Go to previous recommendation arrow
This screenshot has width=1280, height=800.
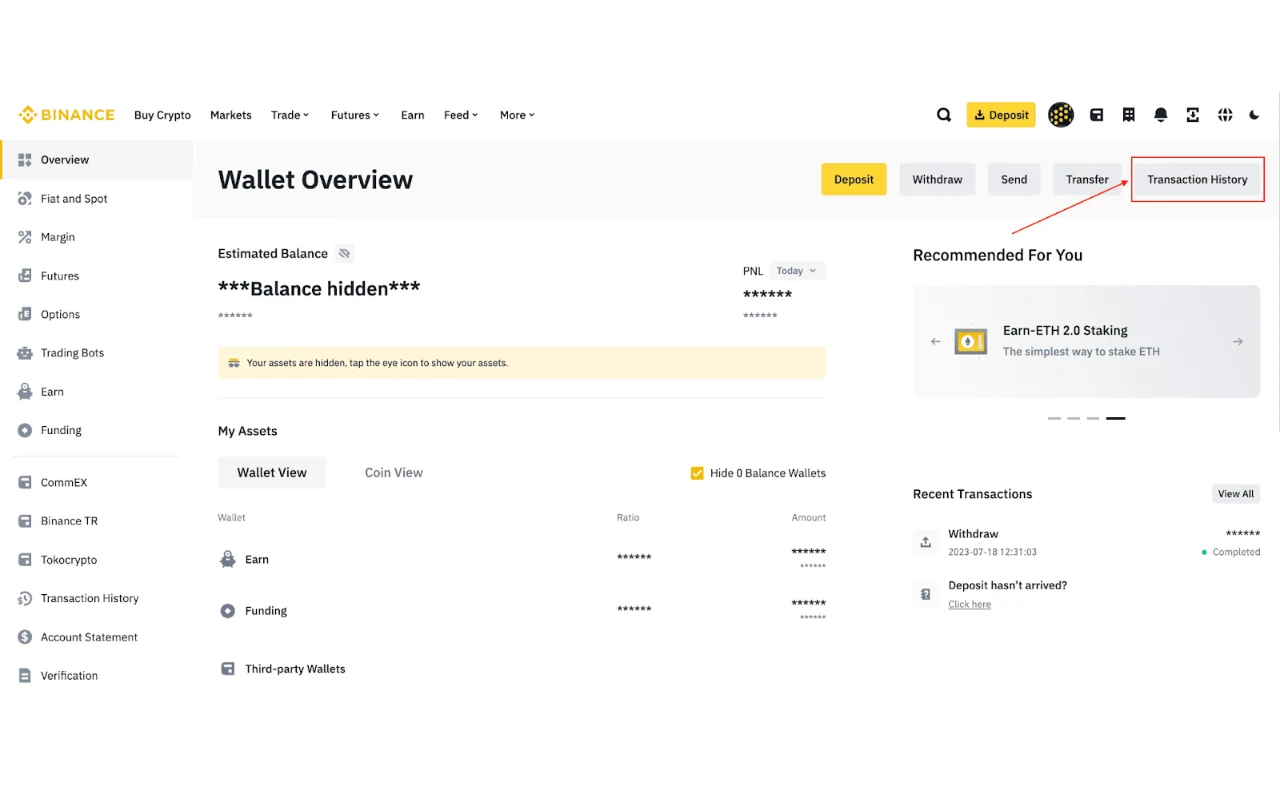936,342
